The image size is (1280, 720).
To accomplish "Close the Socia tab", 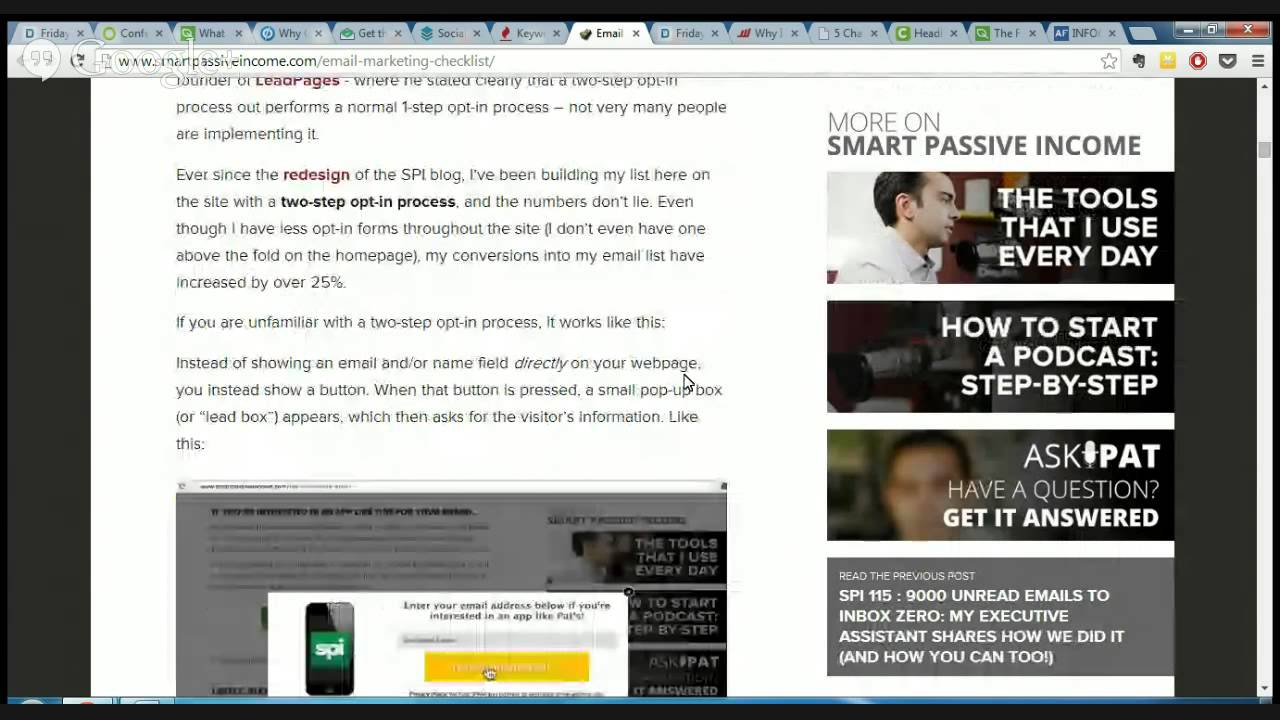I will [x=477, y=33].
